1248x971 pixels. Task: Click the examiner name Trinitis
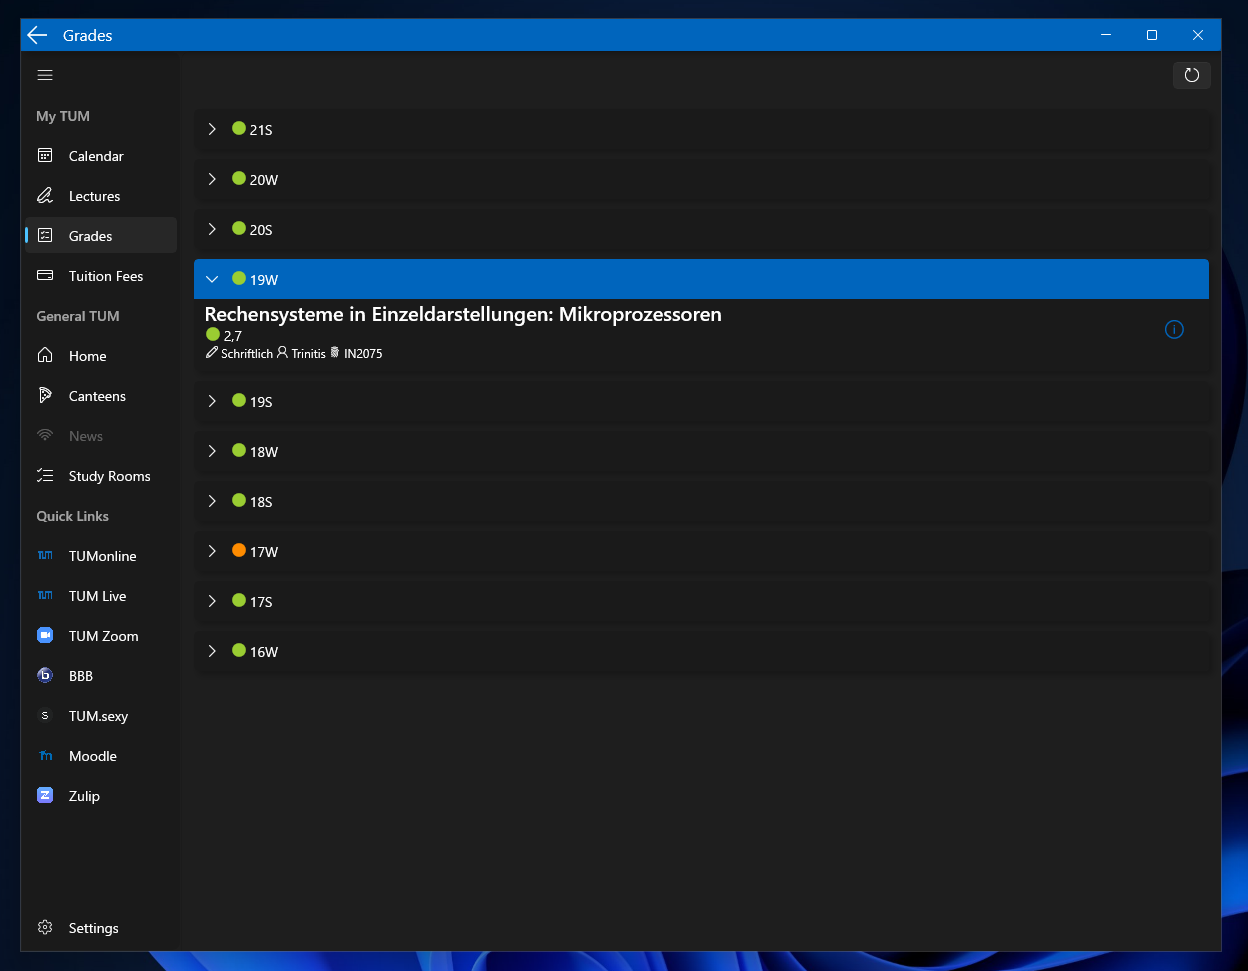(x=309, y=354)
